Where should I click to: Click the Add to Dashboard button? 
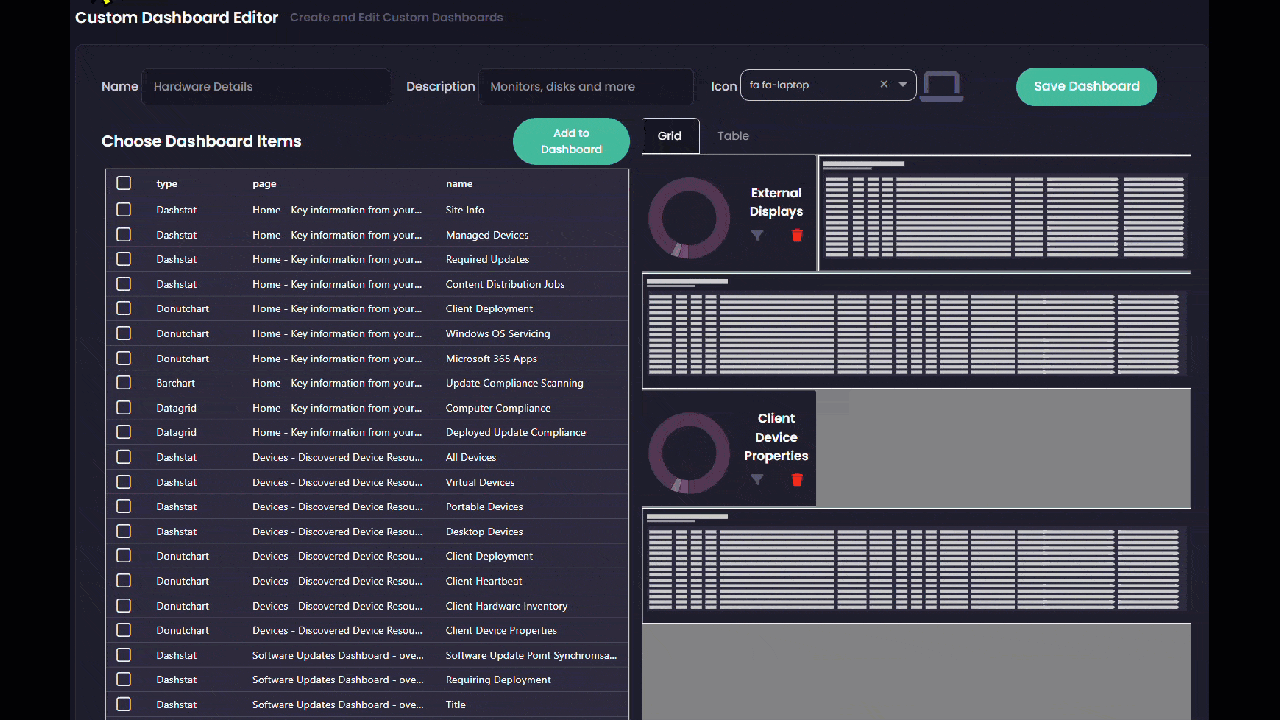571,141
